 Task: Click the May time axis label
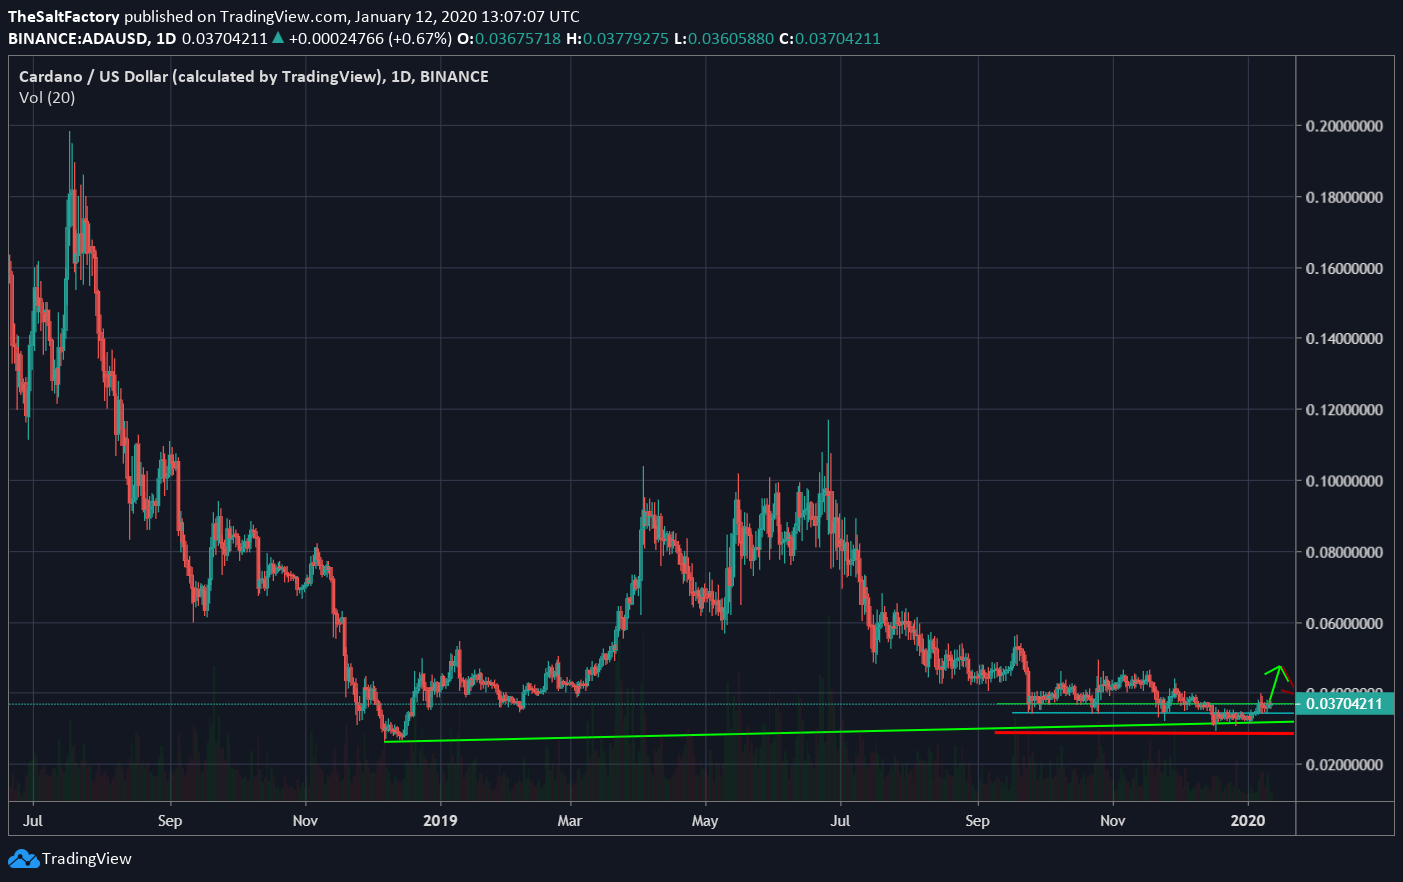705,821
